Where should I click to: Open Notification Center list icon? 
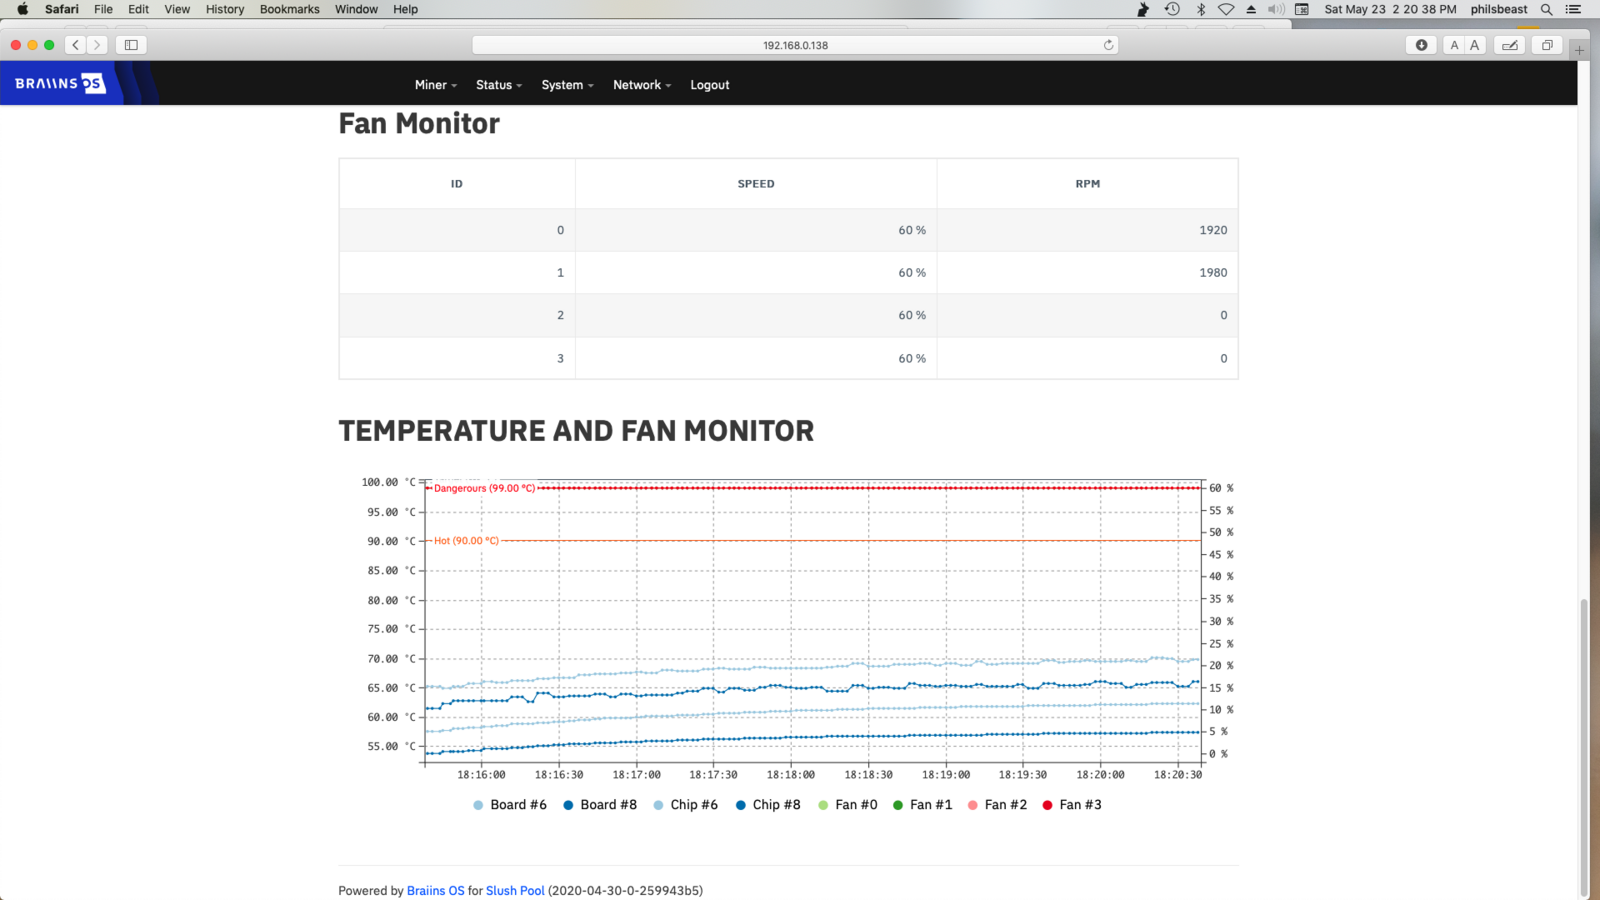(1573, 9)
